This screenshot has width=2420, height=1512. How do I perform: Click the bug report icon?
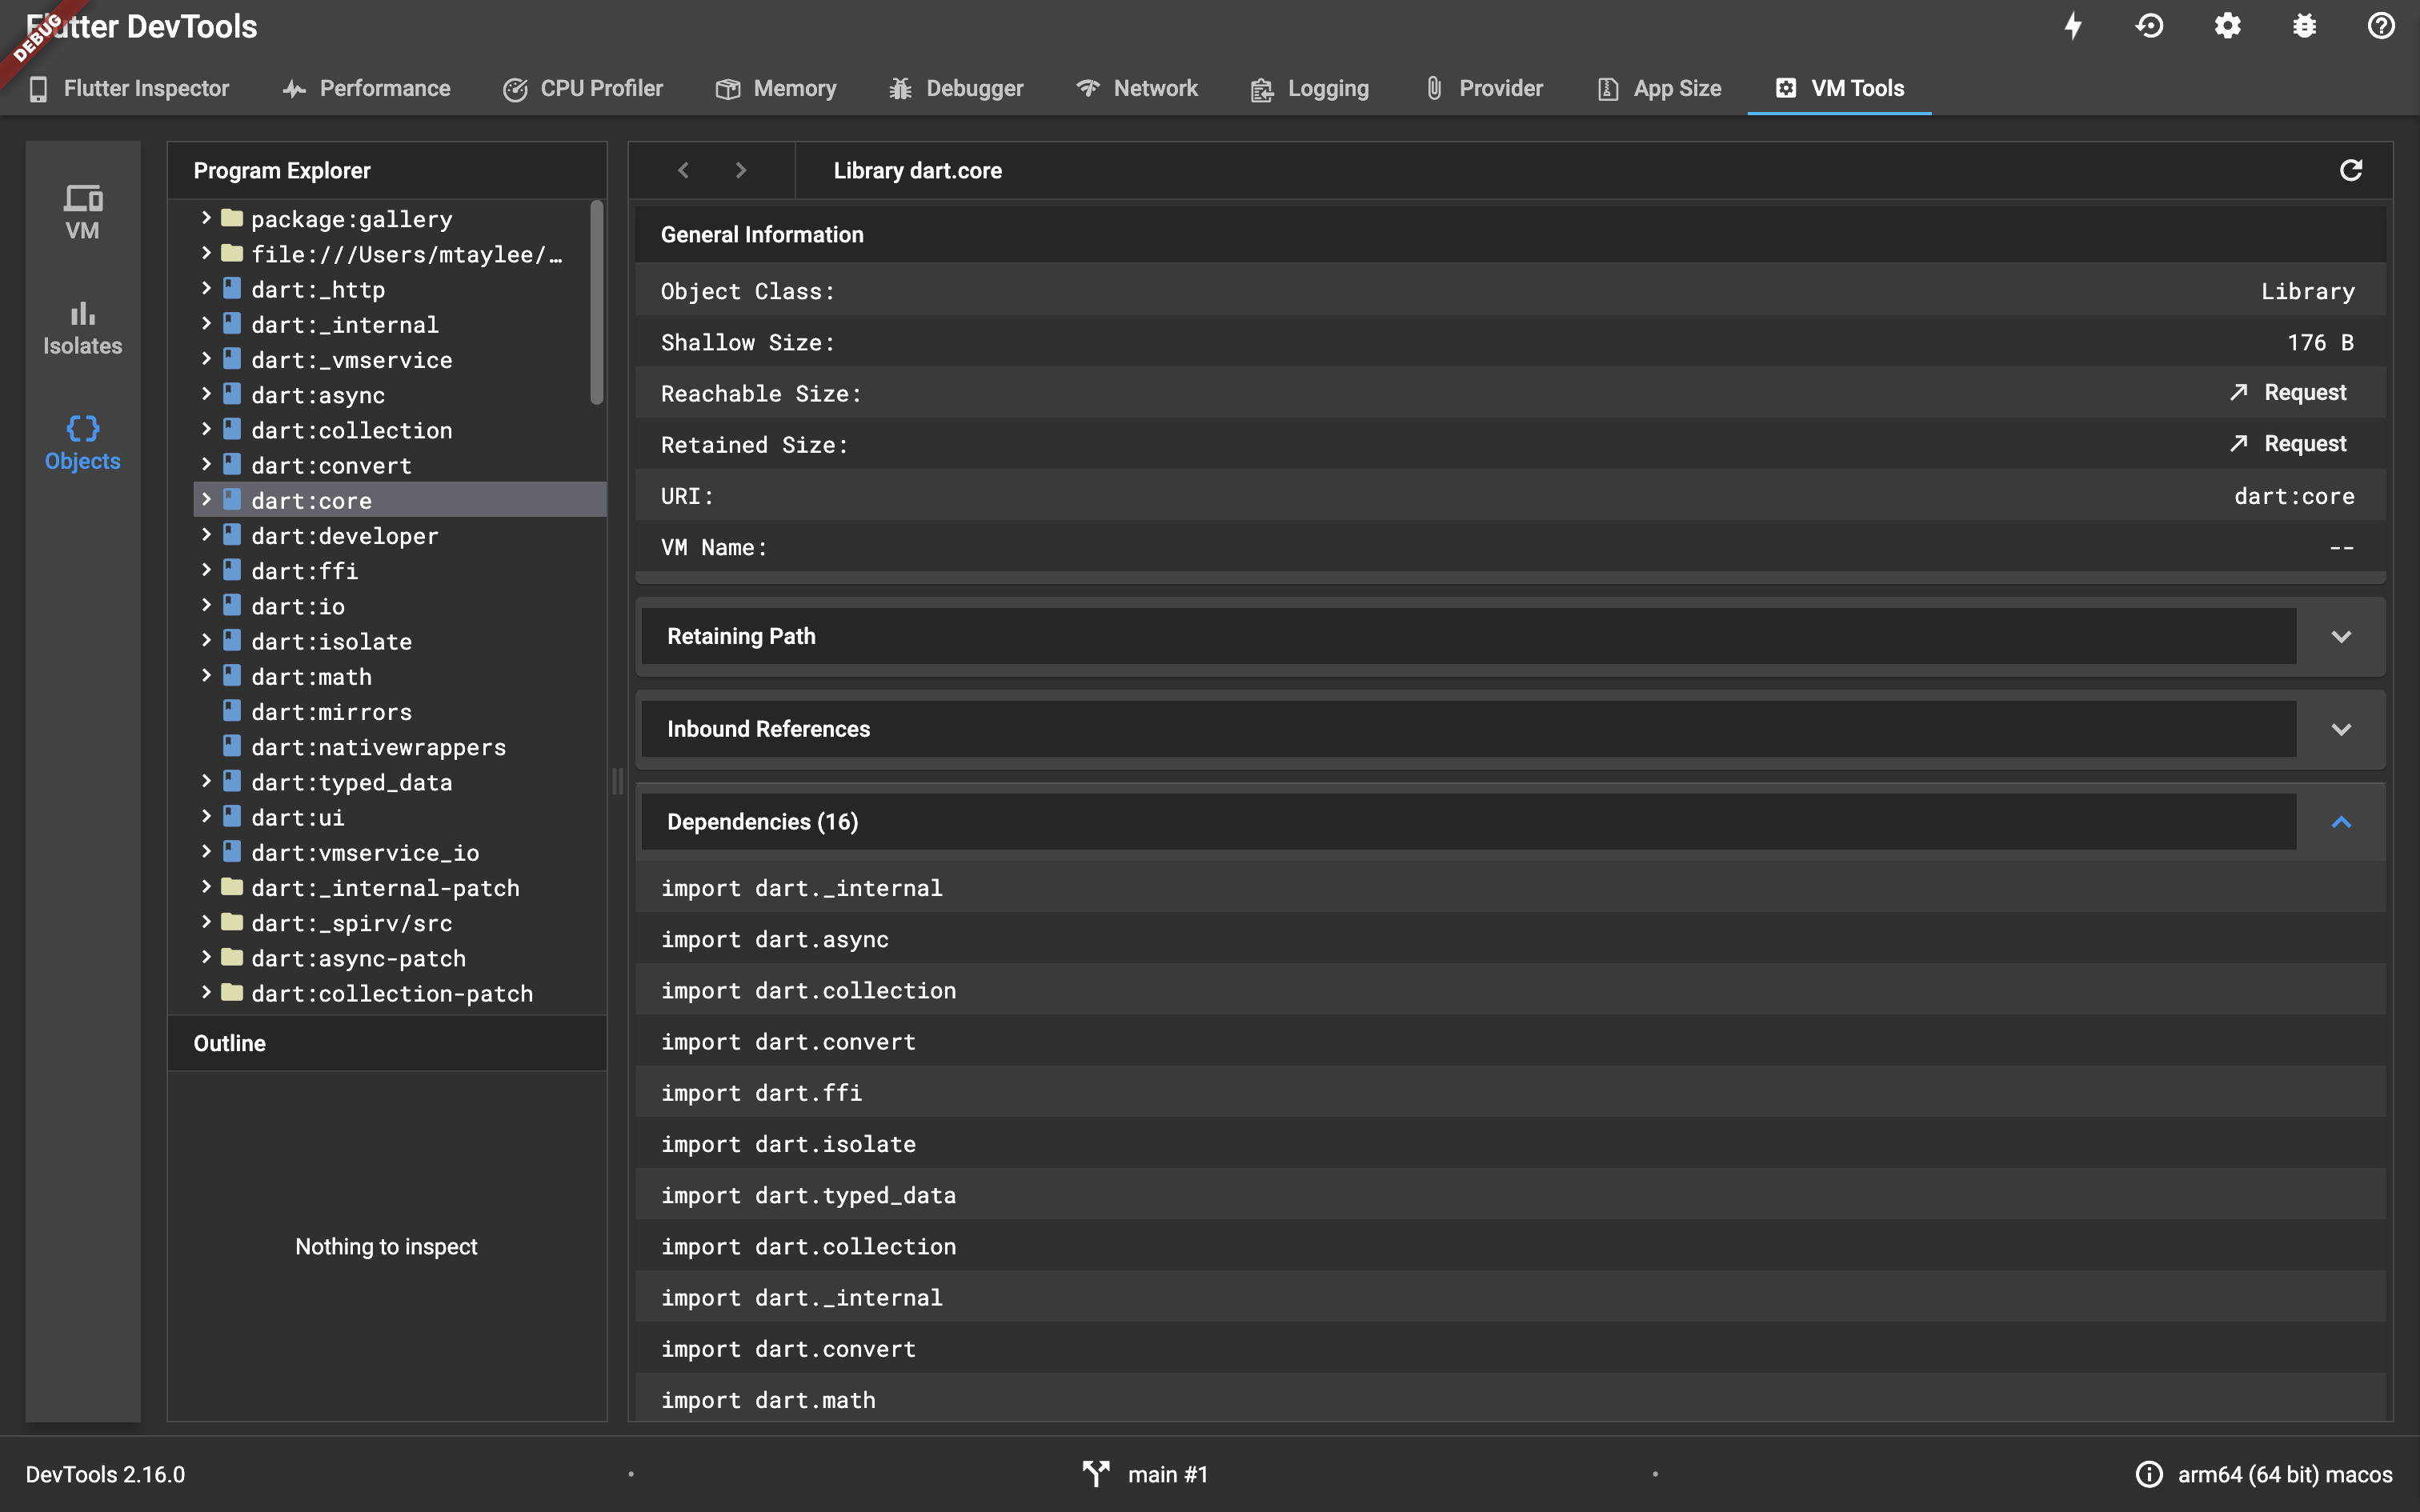2304,26
